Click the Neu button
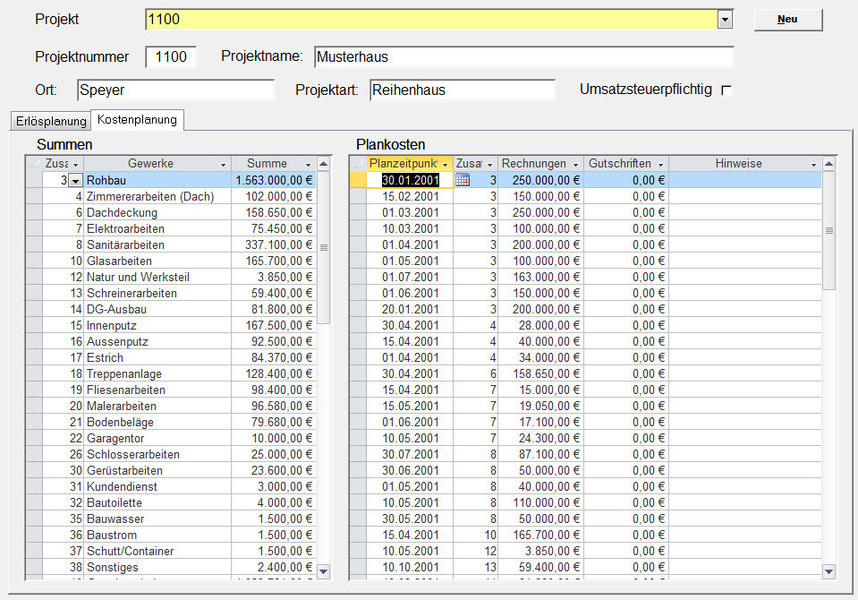 787,19
